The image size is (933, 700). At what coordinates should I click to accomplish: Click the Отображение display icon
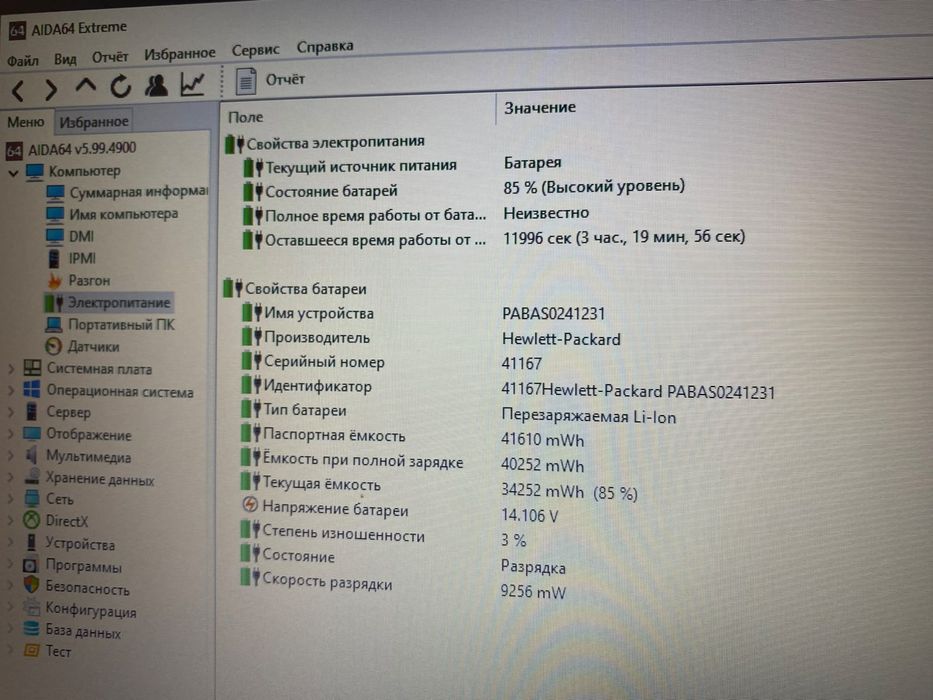click(x=32, y=433)
